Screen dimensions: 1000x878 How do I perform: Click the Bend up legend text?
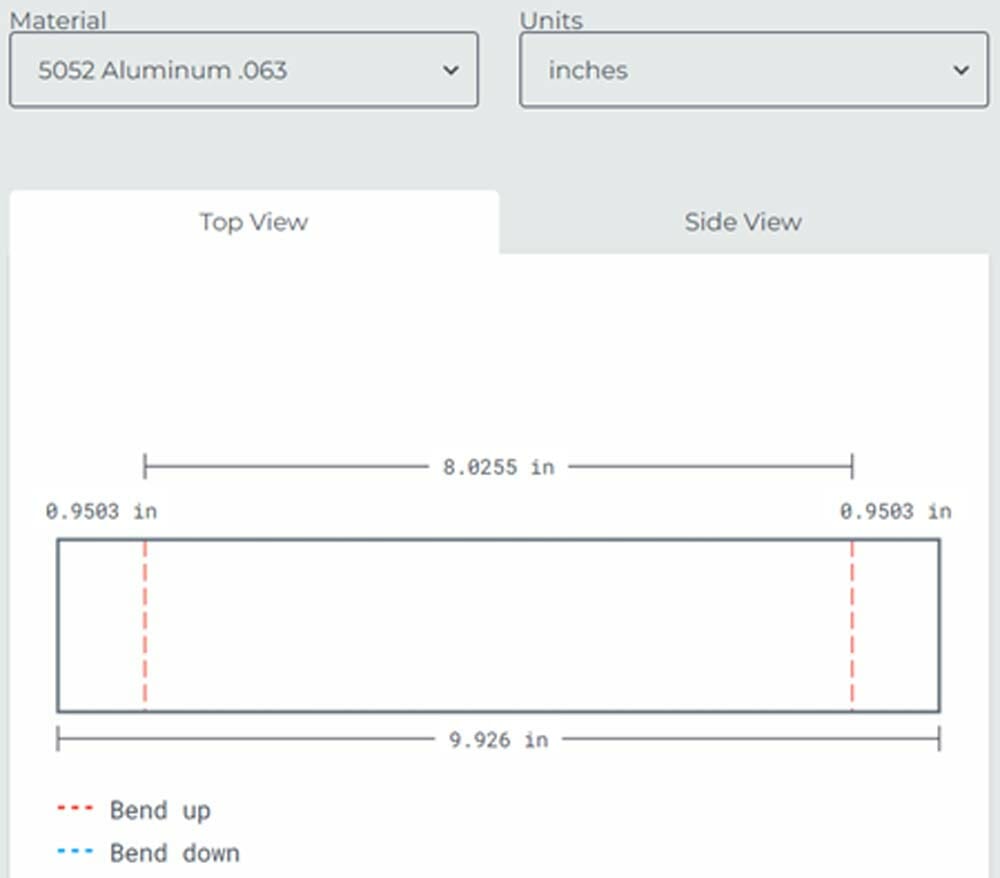[160, 810]
